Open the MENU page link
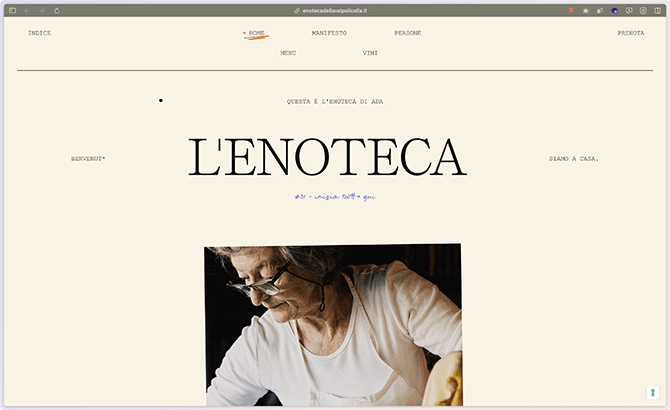 (x=288, y=53)
